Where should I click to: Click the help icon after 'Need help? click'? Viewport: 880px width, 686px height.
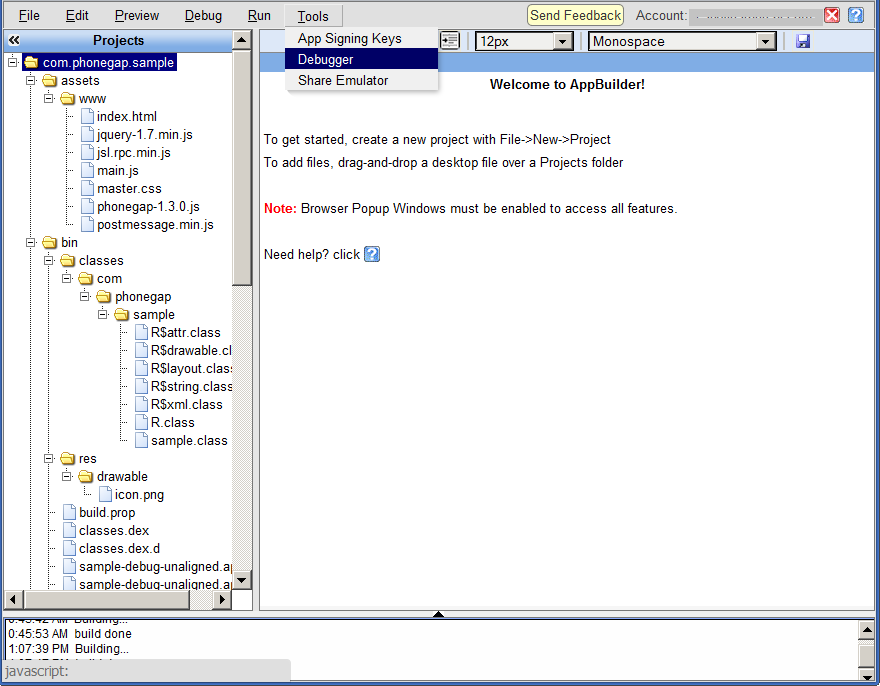click(372, 254)
